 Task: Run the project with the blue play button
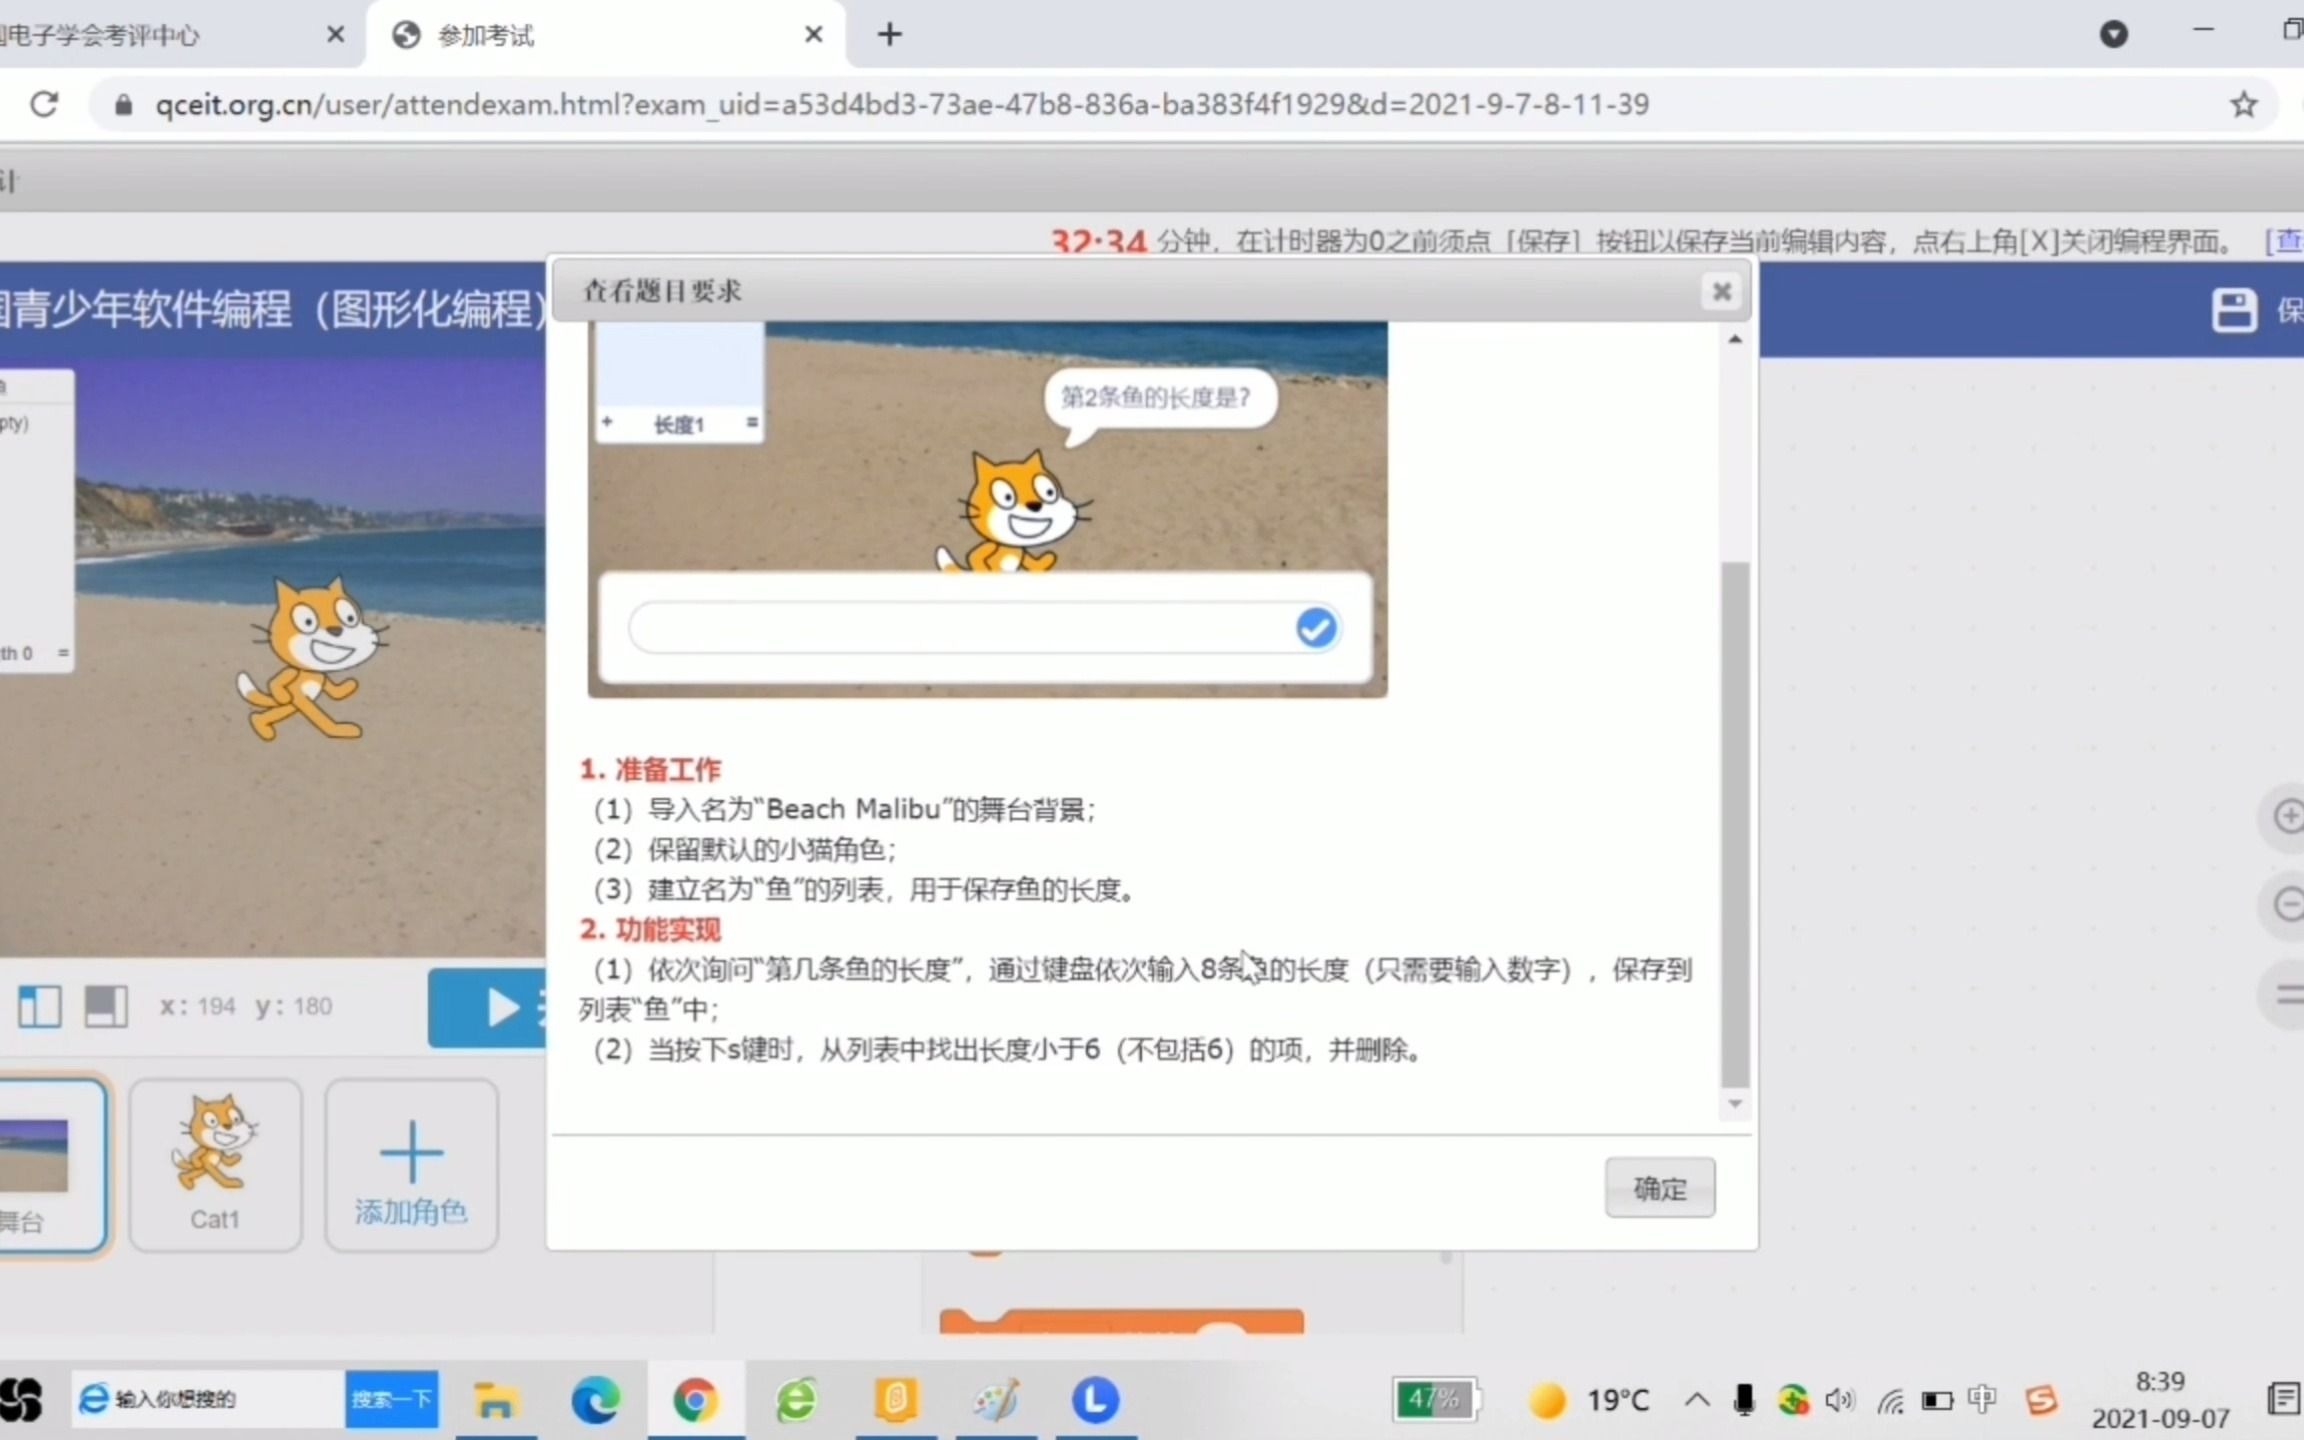pos(500,1008)
